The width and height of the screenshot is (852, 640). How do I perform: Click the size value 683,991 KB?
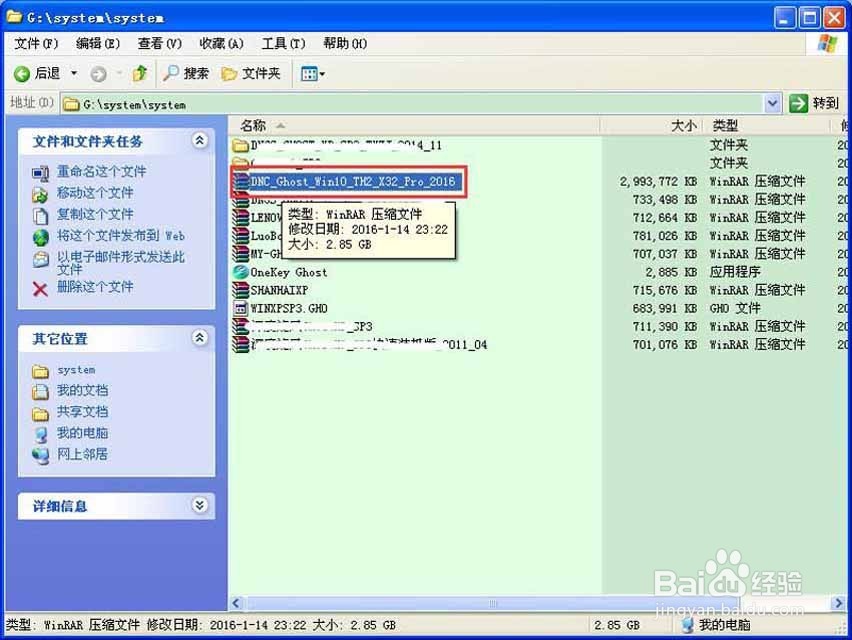pos(665,309)
